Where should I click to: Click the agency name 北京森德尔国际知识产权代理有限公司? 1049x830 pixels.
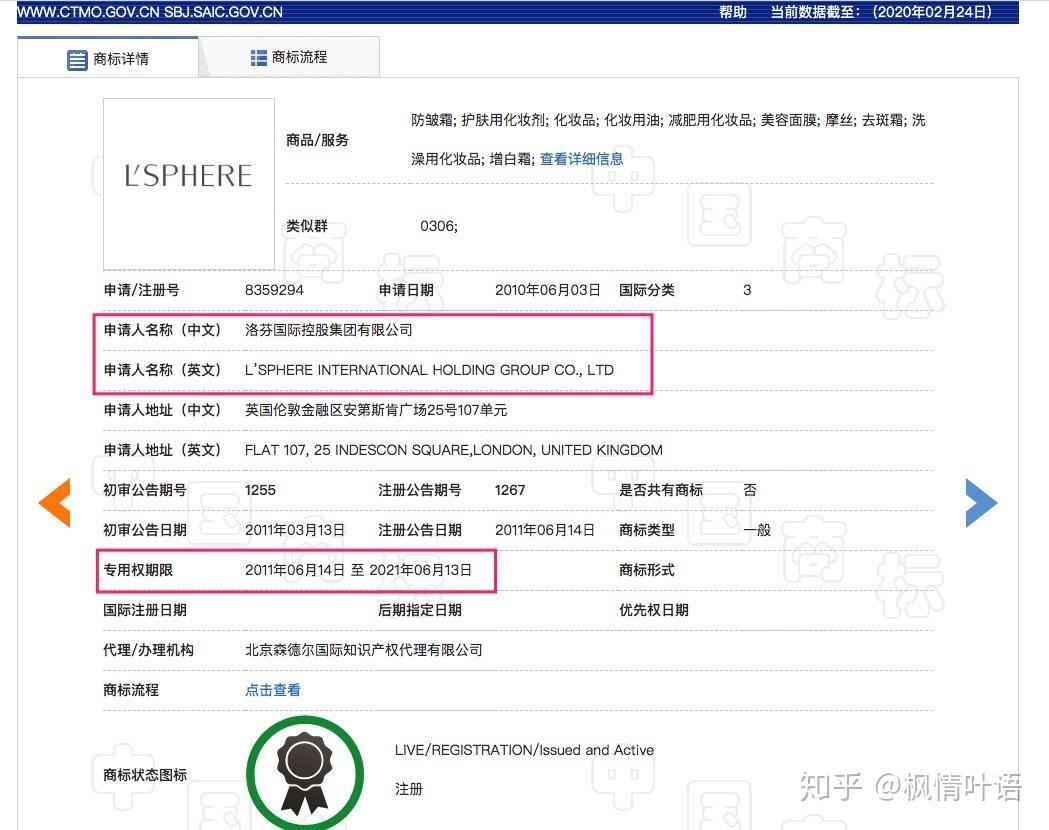(363, 650)
